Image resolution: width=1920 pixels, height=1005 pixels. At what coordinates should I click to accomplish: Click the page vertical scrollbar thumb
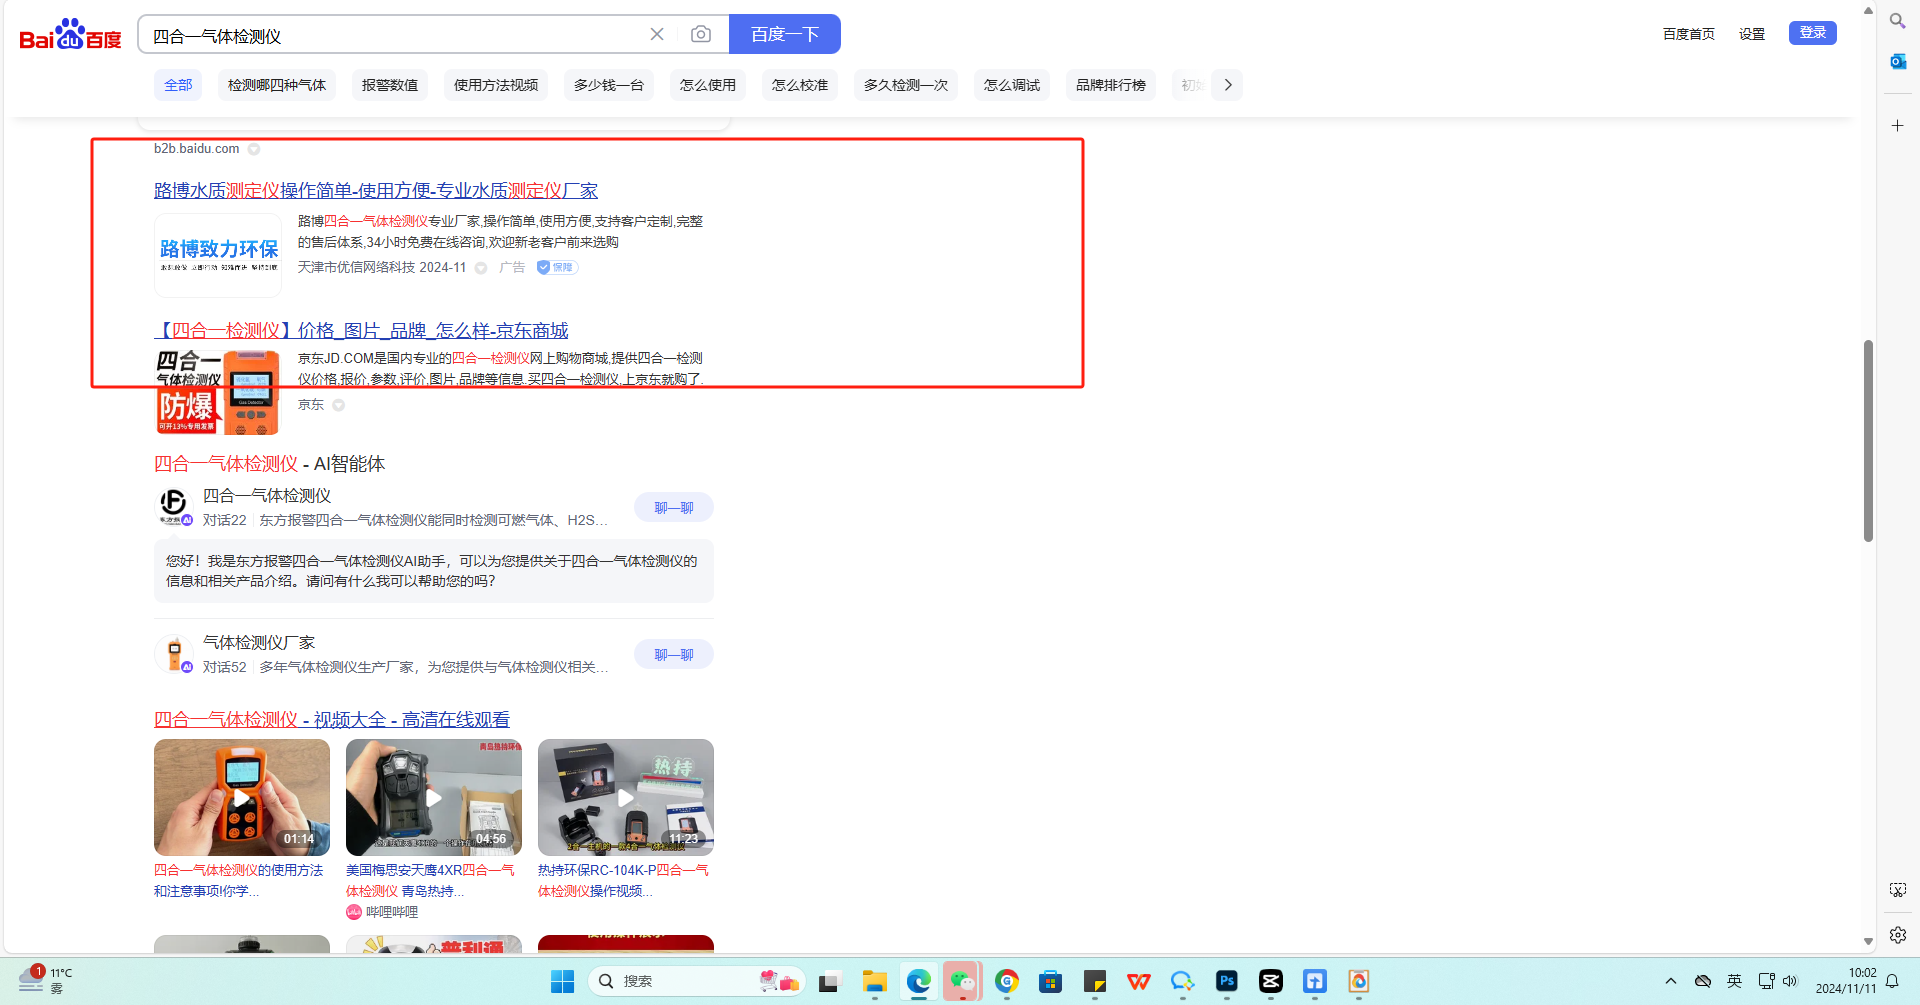(x=1867, y=440)
